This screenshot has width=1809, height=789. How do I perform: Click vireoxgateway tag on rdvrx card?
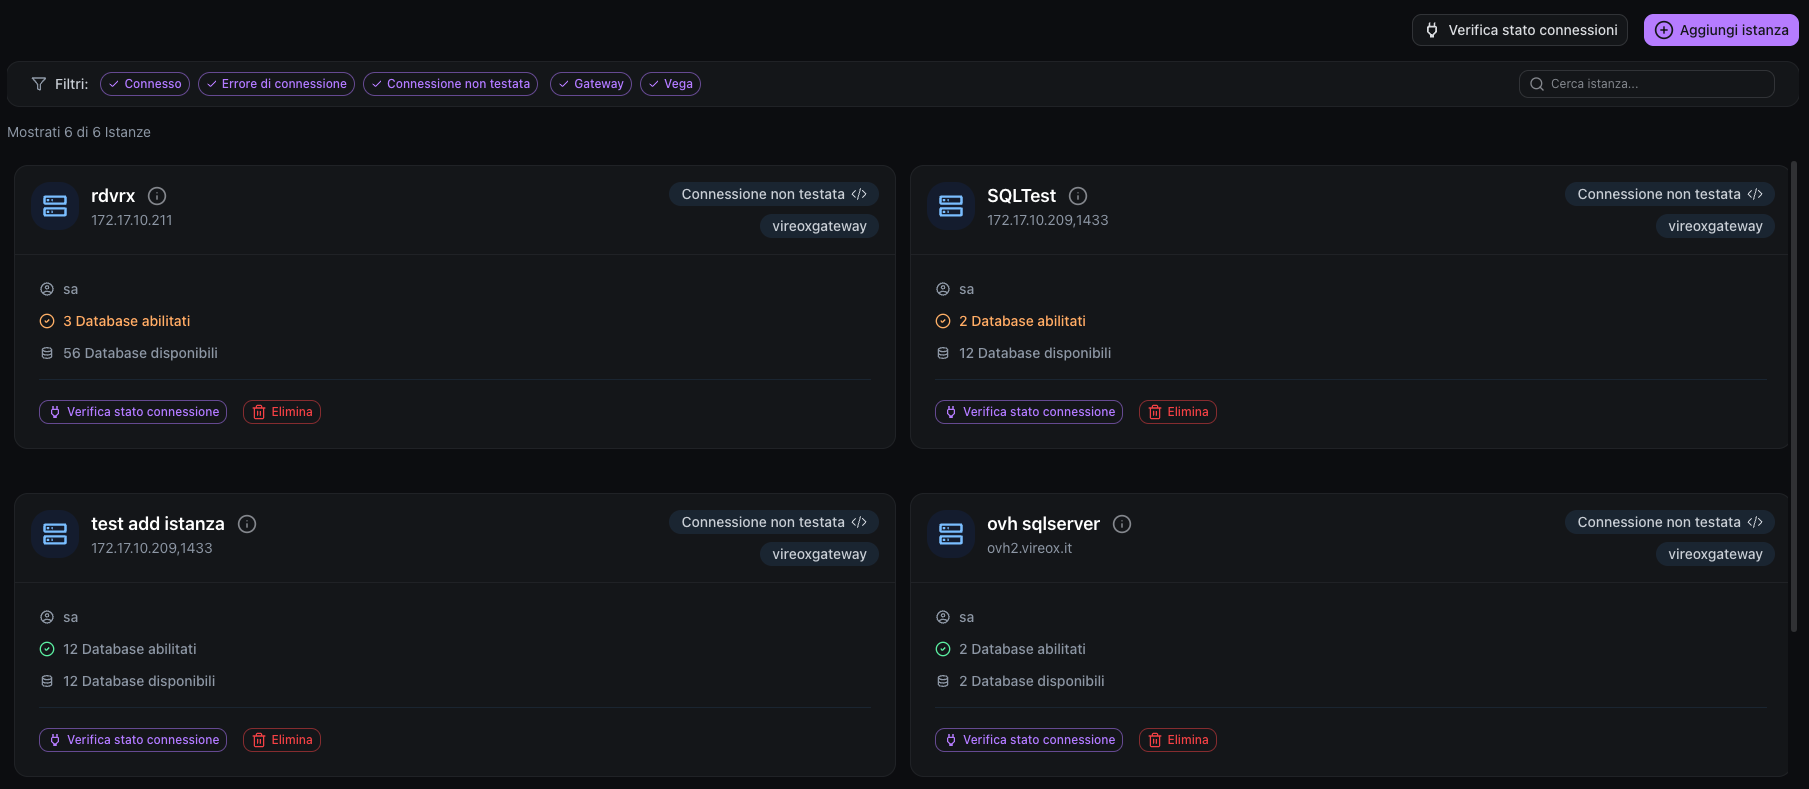click(x=819, y=226)
